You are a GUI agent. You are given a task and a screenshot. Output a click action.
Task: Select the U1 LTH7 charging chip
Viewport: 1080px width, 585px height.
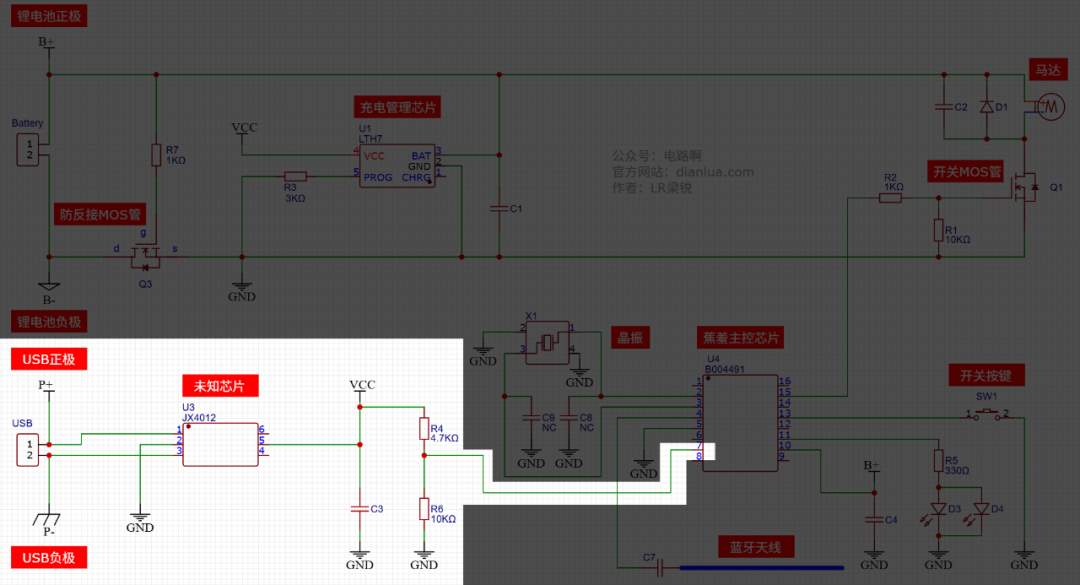(x=397, y=165)
